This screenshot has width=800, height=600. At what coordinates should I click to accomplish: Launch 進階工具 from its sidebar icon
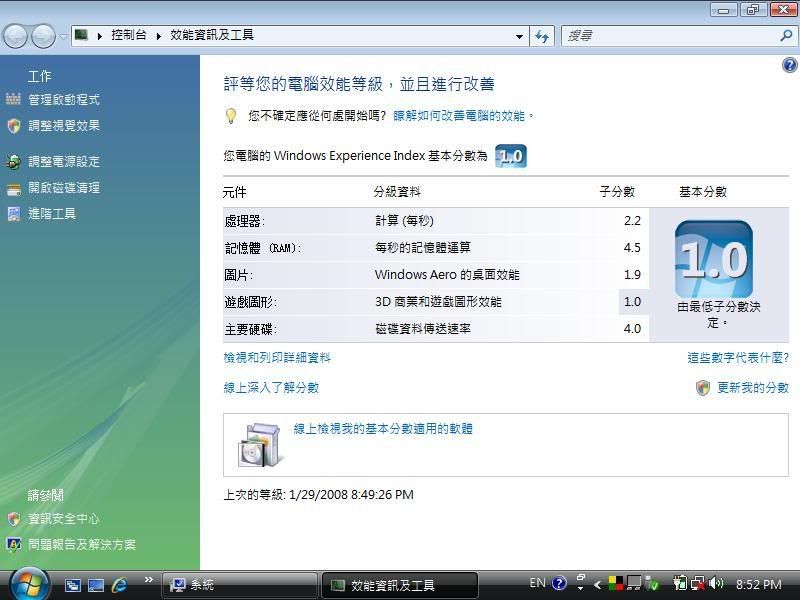pyautogui.click(x=13, y=212)
